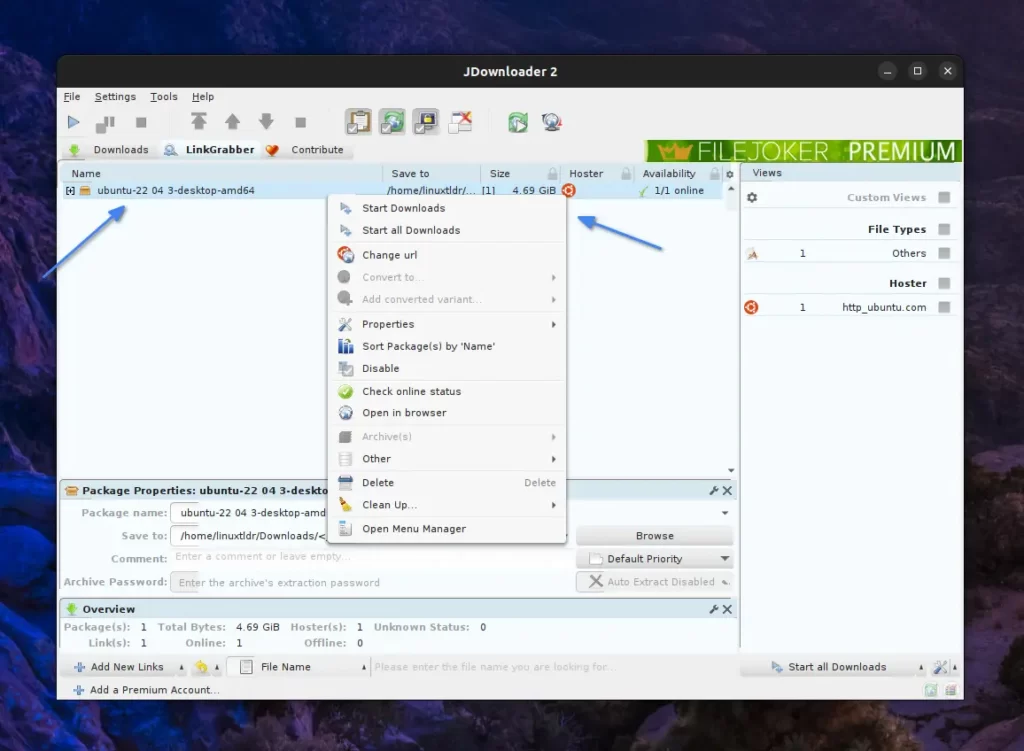This screenshot has height=751, width=1024.
Task: Click the Move to Bottom toolbar icon
Action: [x=300, y=122]
